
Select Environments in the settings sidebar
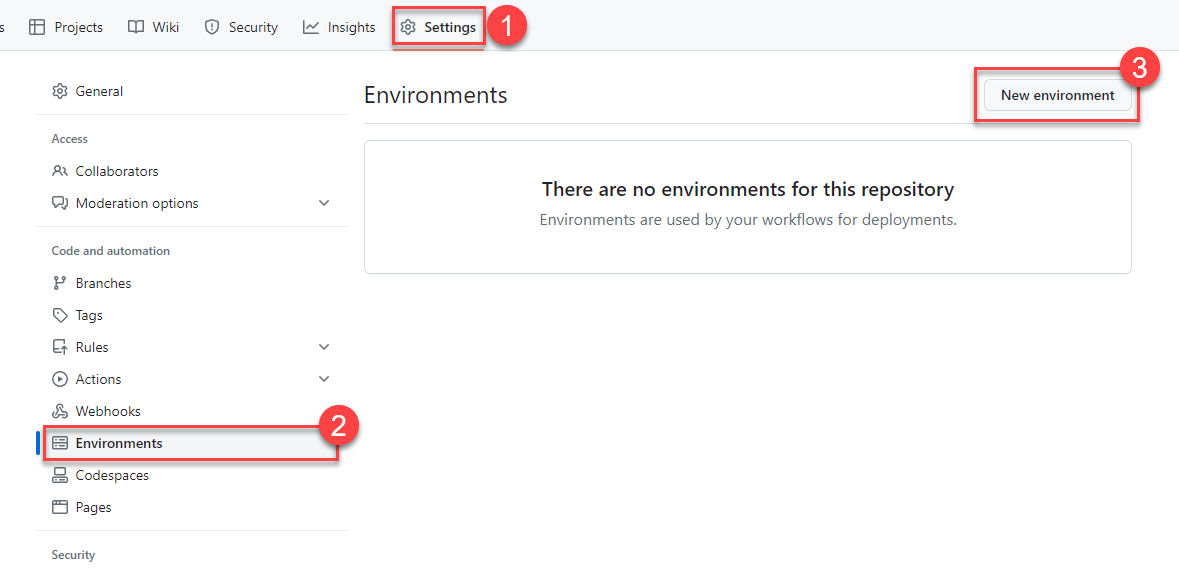click(118, 443)
